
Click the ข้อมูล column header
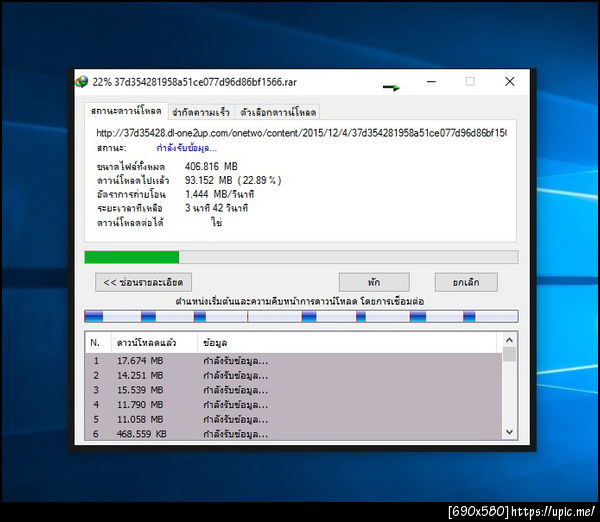tap(347, 343)
